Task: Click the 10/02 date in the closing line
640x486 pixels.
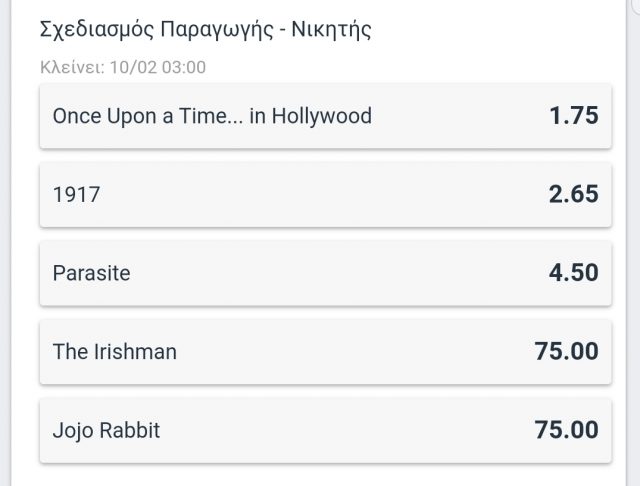Action: click(x=133, y=67)
